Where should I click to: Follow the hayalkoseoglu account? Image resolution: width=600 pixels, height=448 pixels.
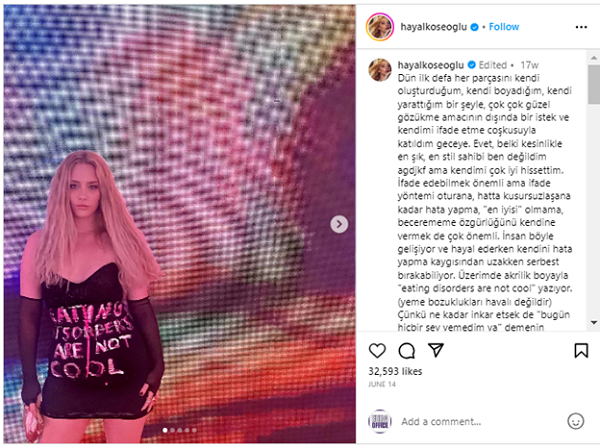pos(504,27)
